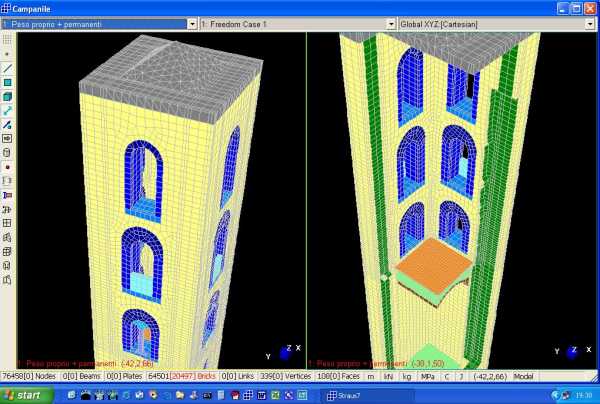Select the Brick cube tool

point(8,96)
